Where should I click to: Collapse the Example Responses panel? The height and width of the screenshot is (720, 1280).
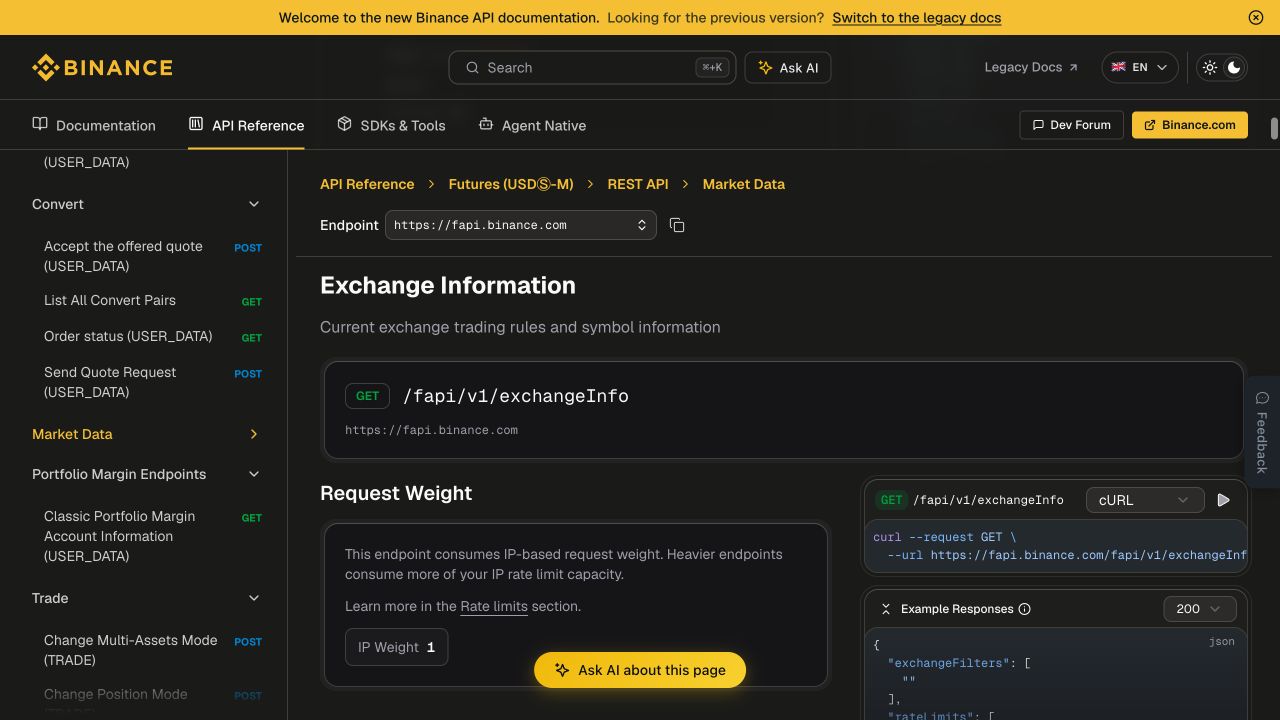tap(886, 609)
